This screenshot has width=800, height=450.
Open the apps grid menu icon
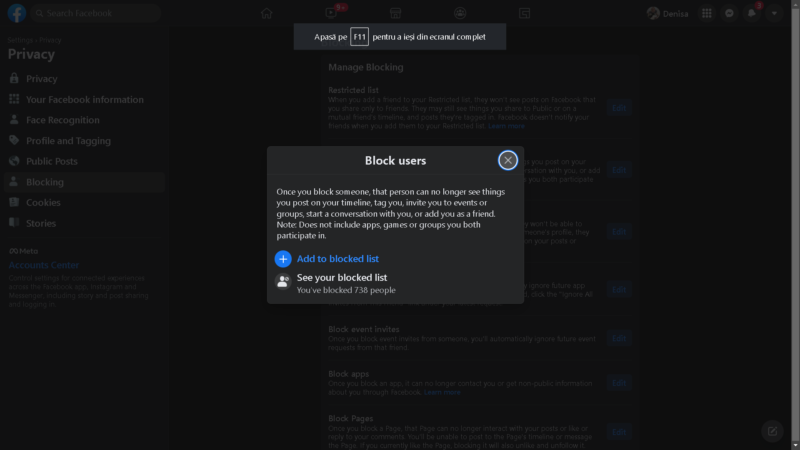point(707,14)
